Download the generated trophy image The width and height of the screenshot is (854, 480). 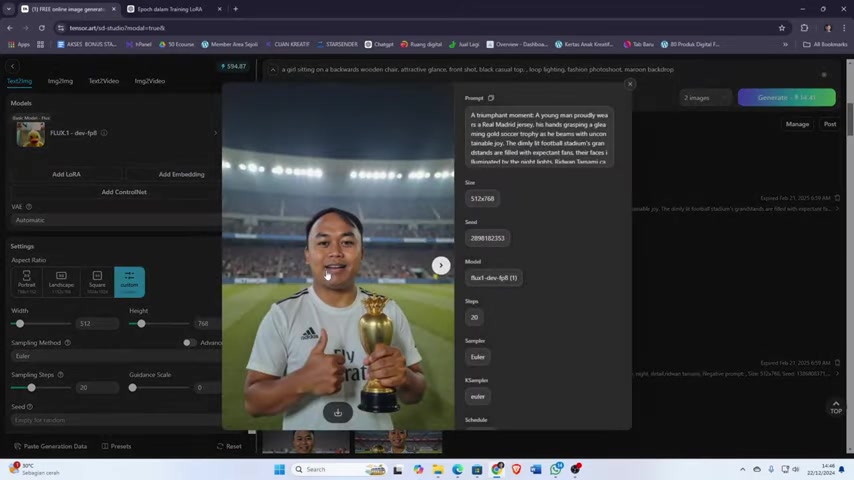pyautogui.click(x=338, y=412)
